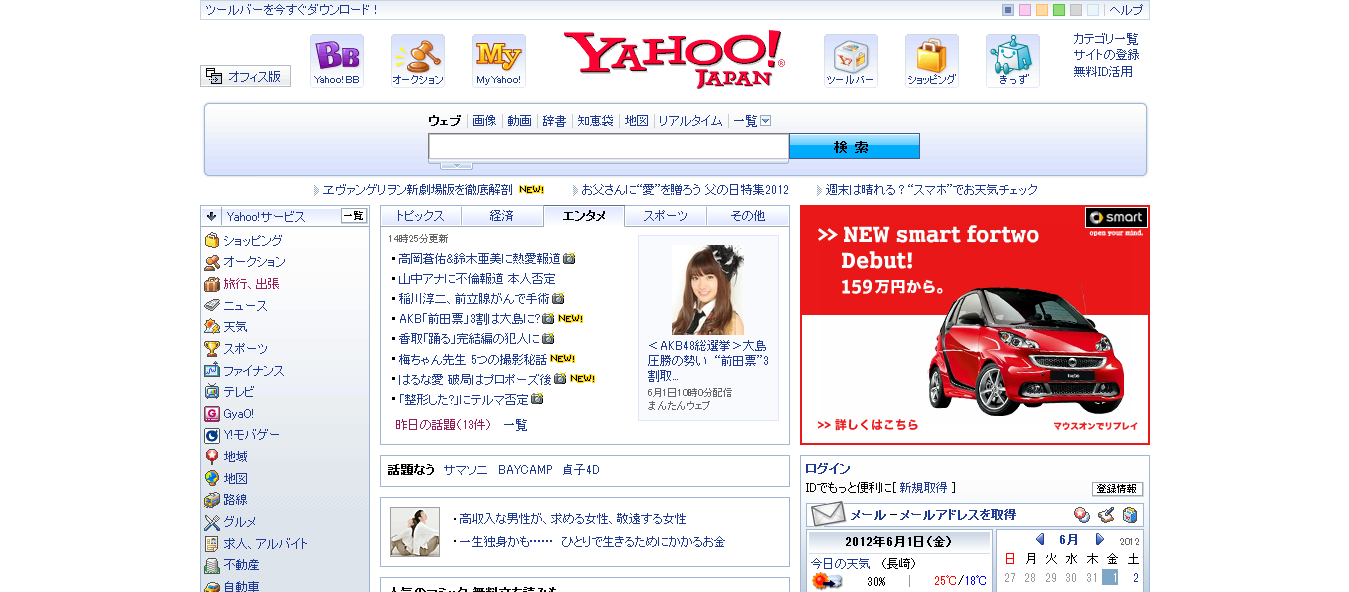Select the dark blue theme color swatch

click(x=1008, y=10)
